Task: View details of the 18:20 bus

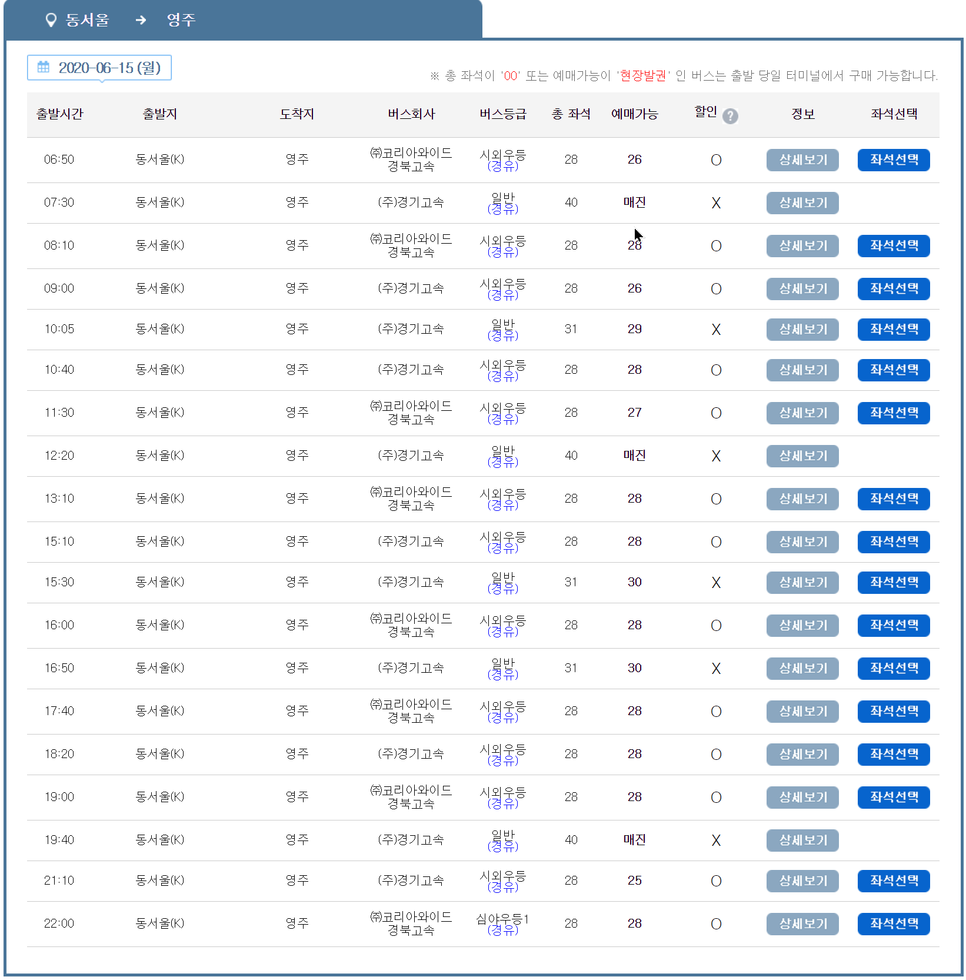Action: (802, 754)
